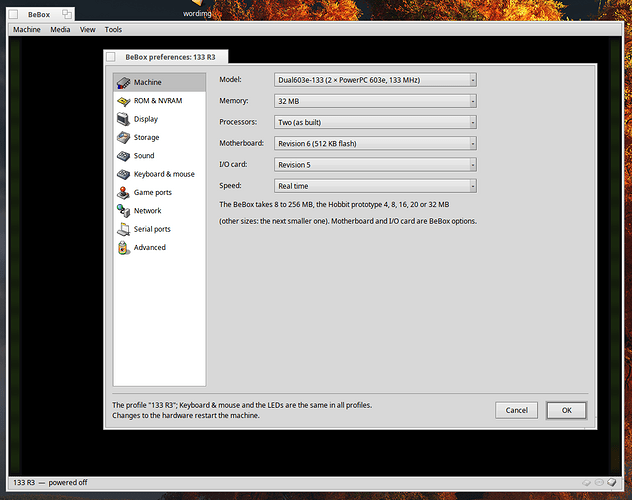This screenshot has height=500, width=632.
Task: Select the Serial ports icon
Action: point(123,229)
